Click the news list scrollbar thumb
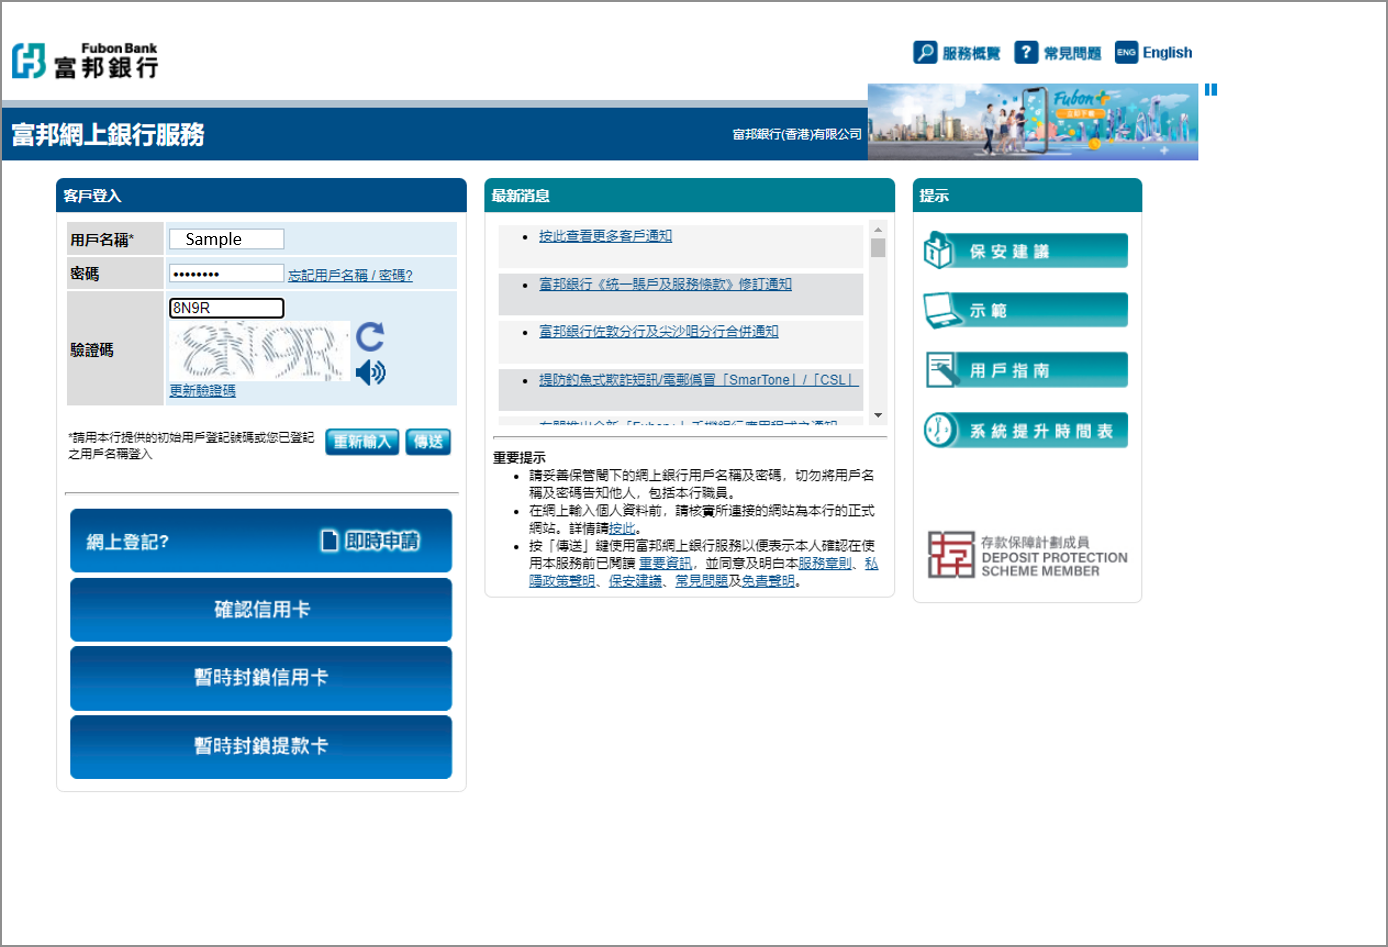Image resolution: width=1388 pixels, height=947 pixels. (878, 248)
